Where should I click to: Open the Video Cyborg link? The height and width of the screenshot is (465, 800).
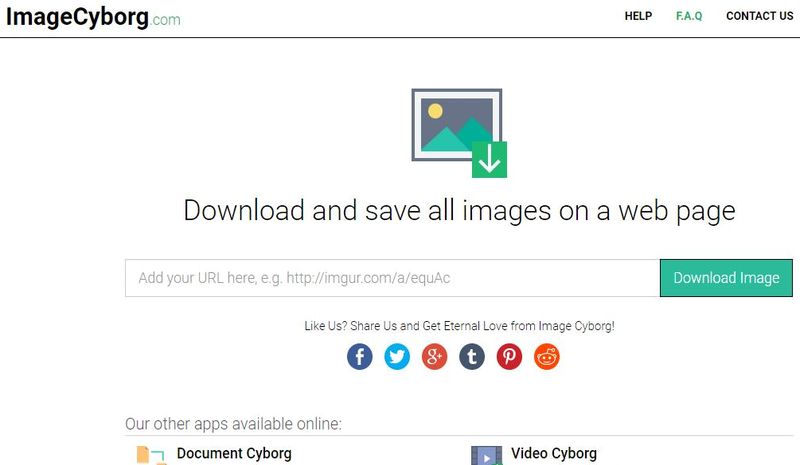point(554,453)
